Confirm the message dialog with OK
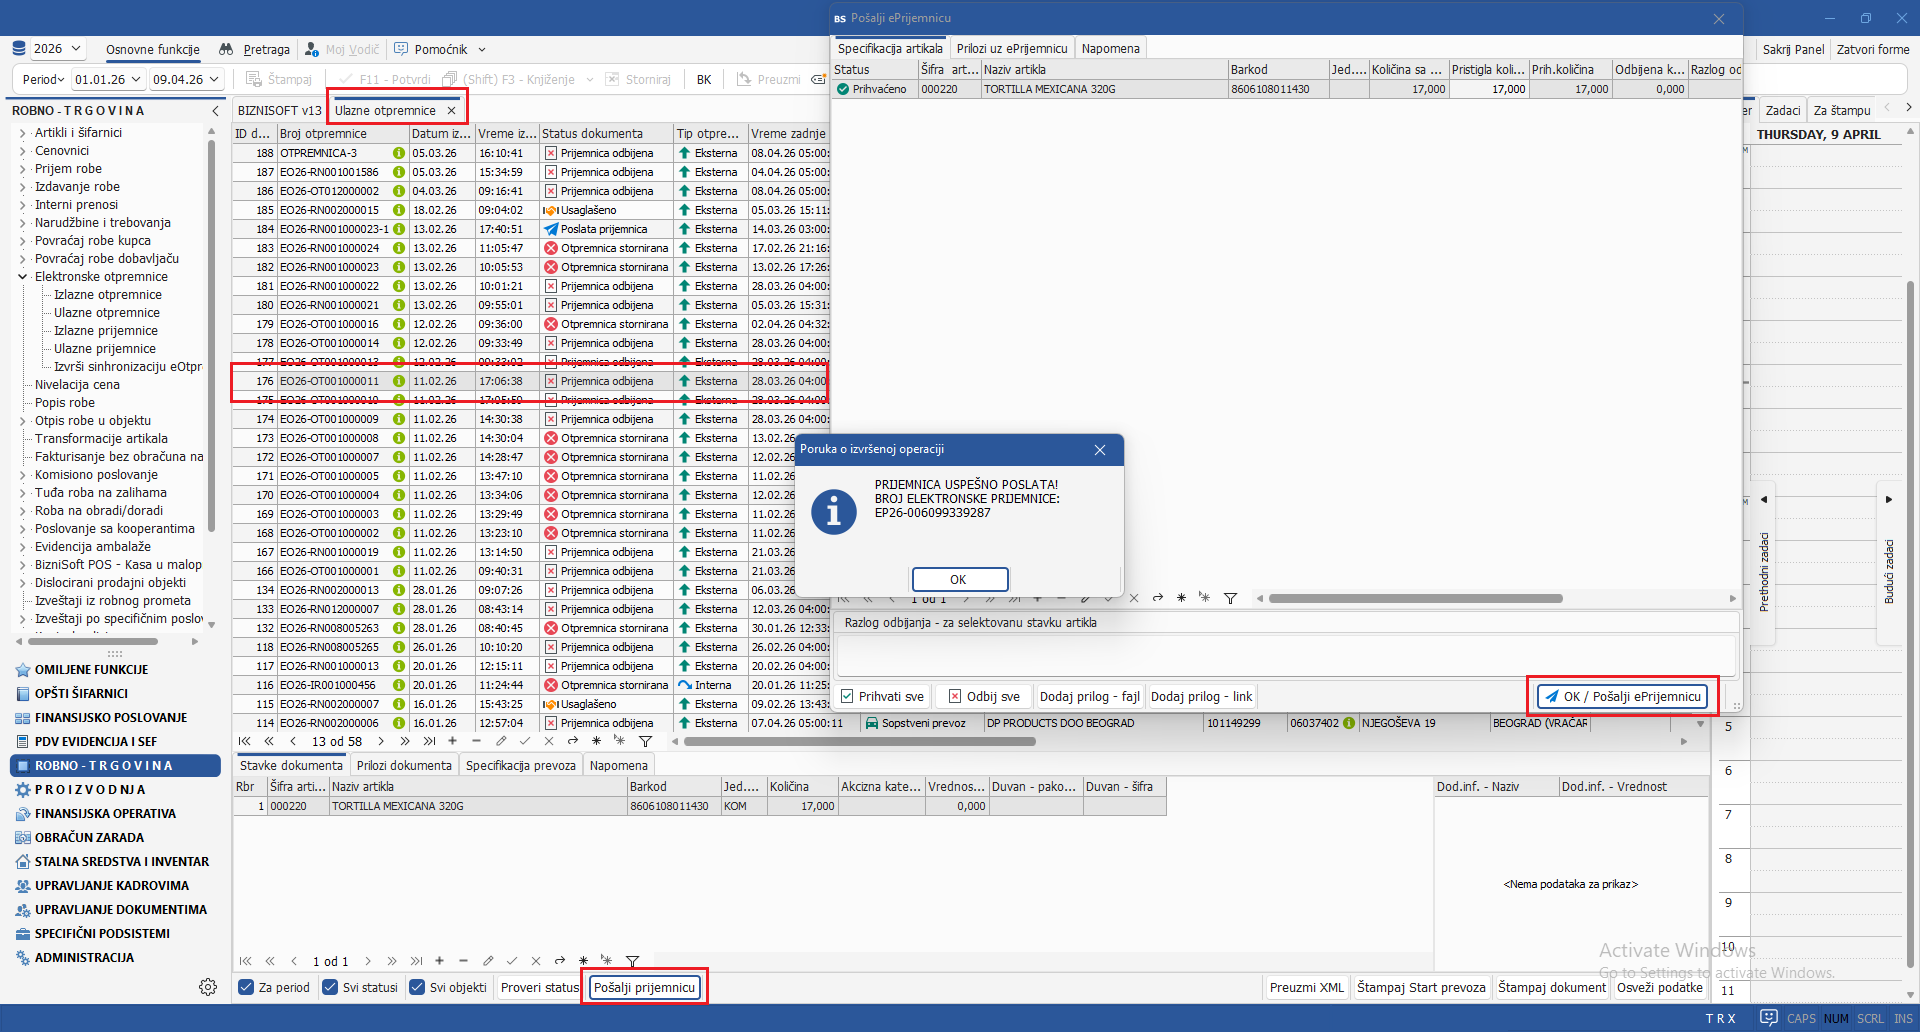 (x=959, y=579)
